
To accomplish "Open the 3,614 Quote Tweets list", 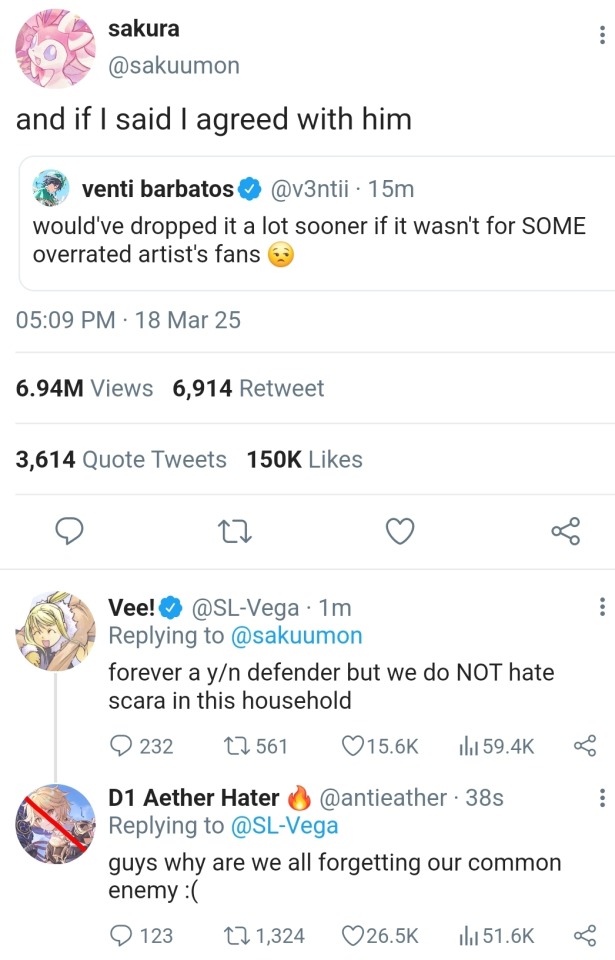I will (121, 460).
